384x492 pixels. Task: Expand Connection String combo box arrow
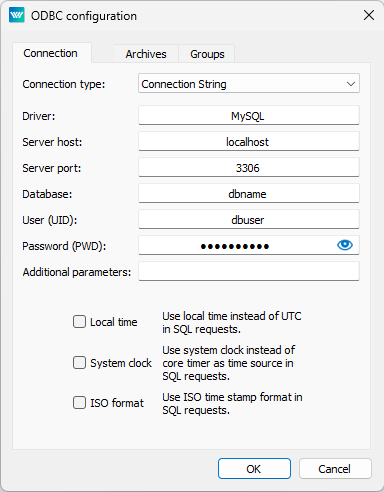[x=351, y=84]
